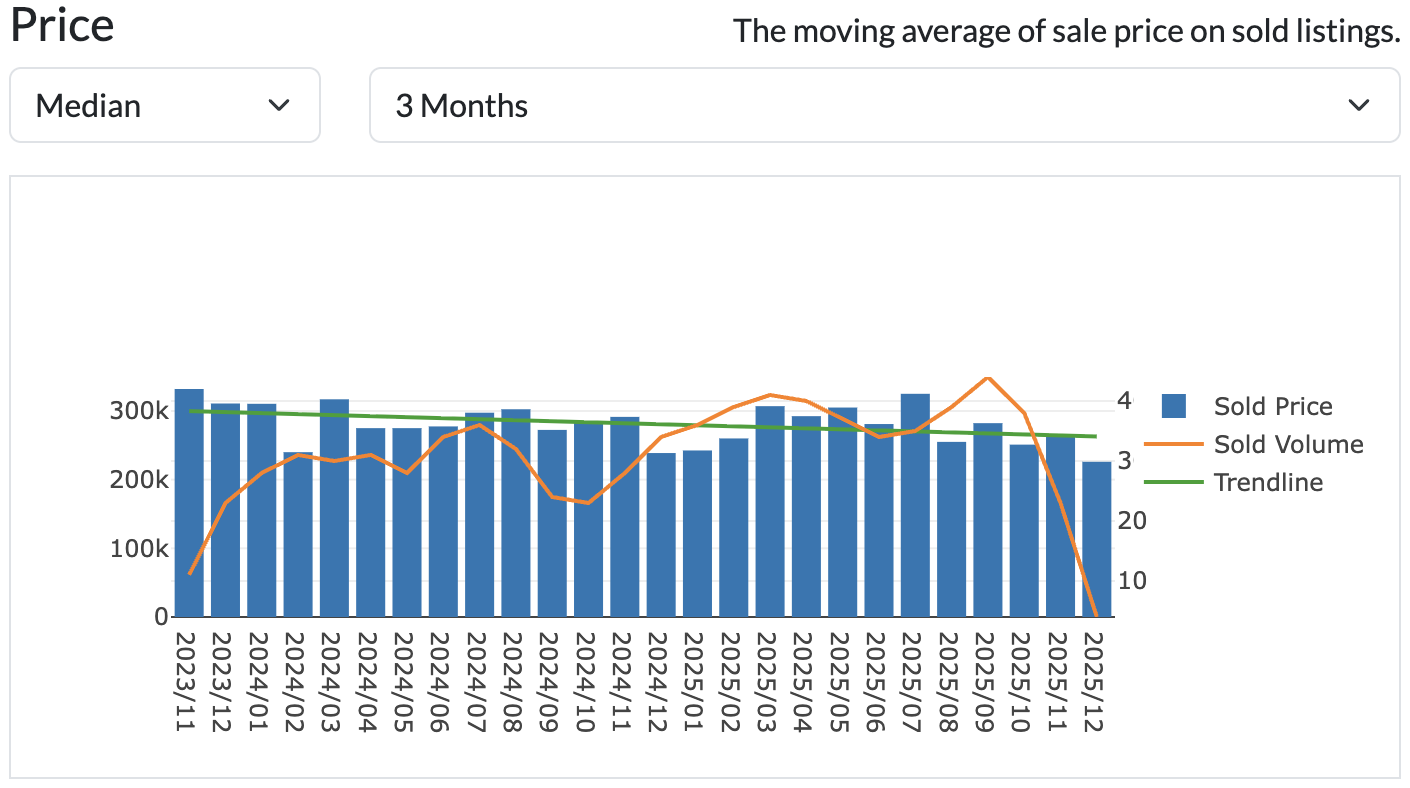
Task: Click the chevron on the 3 Months dropdown
Action: pyautogui.click(x=1359, y=105)
